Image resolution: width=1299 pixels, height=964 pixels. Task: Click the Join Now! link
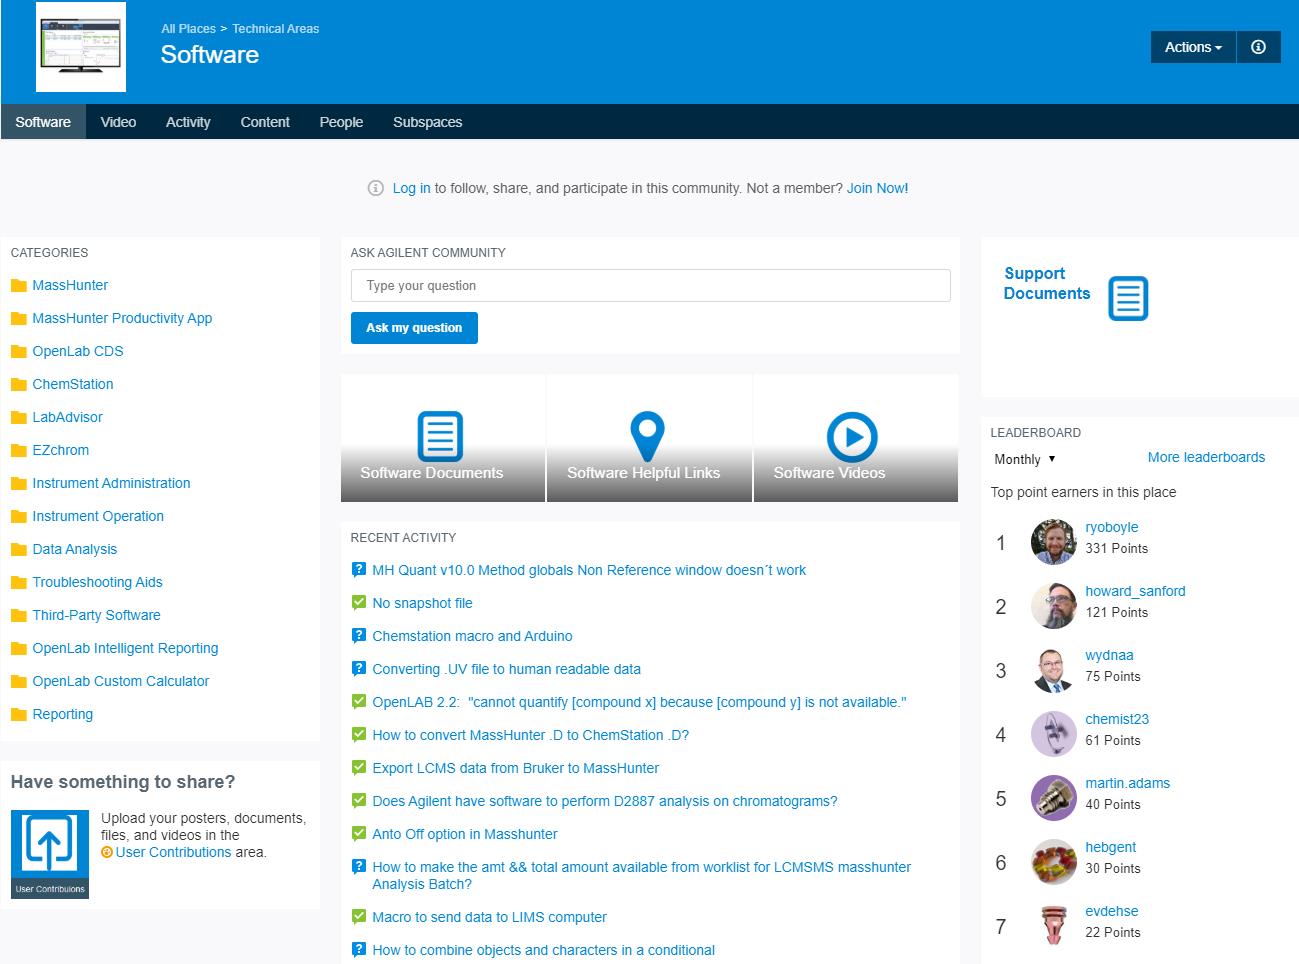coord(877,188)
